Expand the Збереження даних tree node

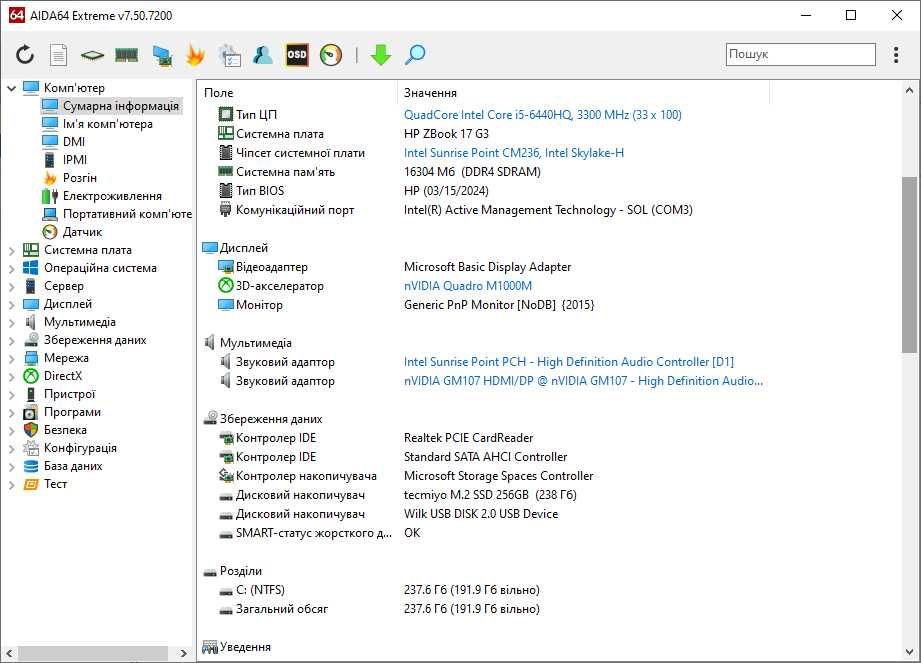[x=11, y=341]
